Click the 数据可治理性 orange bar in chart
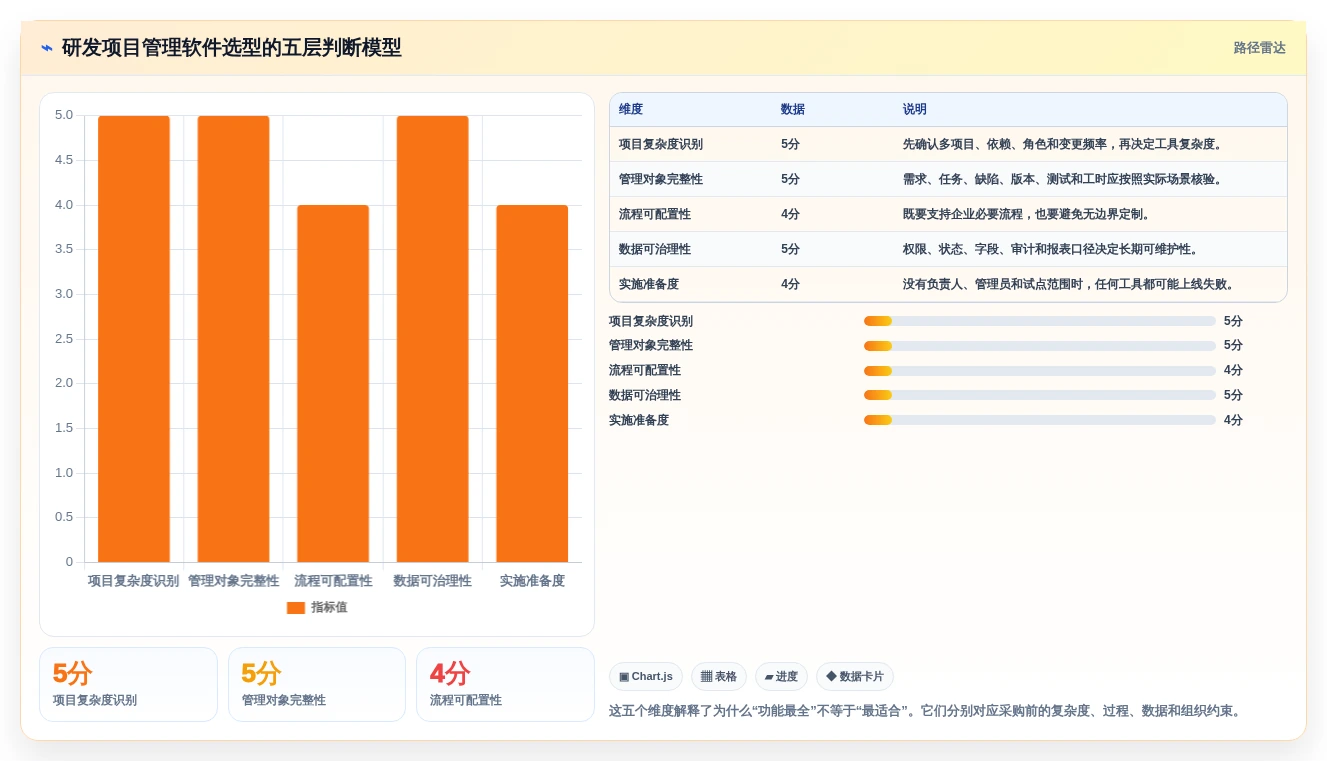1327x761 pixels. pyautogui.click(x=432, y=339)
